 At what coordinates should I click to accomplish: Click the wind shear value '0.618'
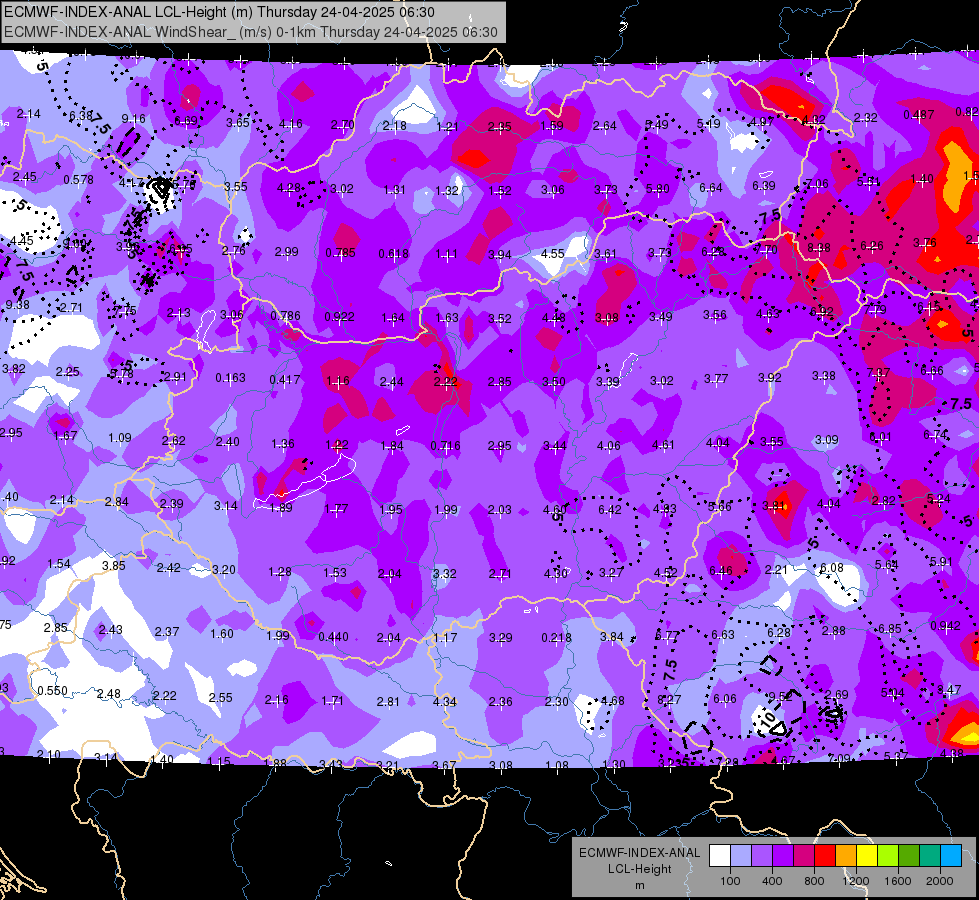[x=393, y=254]
